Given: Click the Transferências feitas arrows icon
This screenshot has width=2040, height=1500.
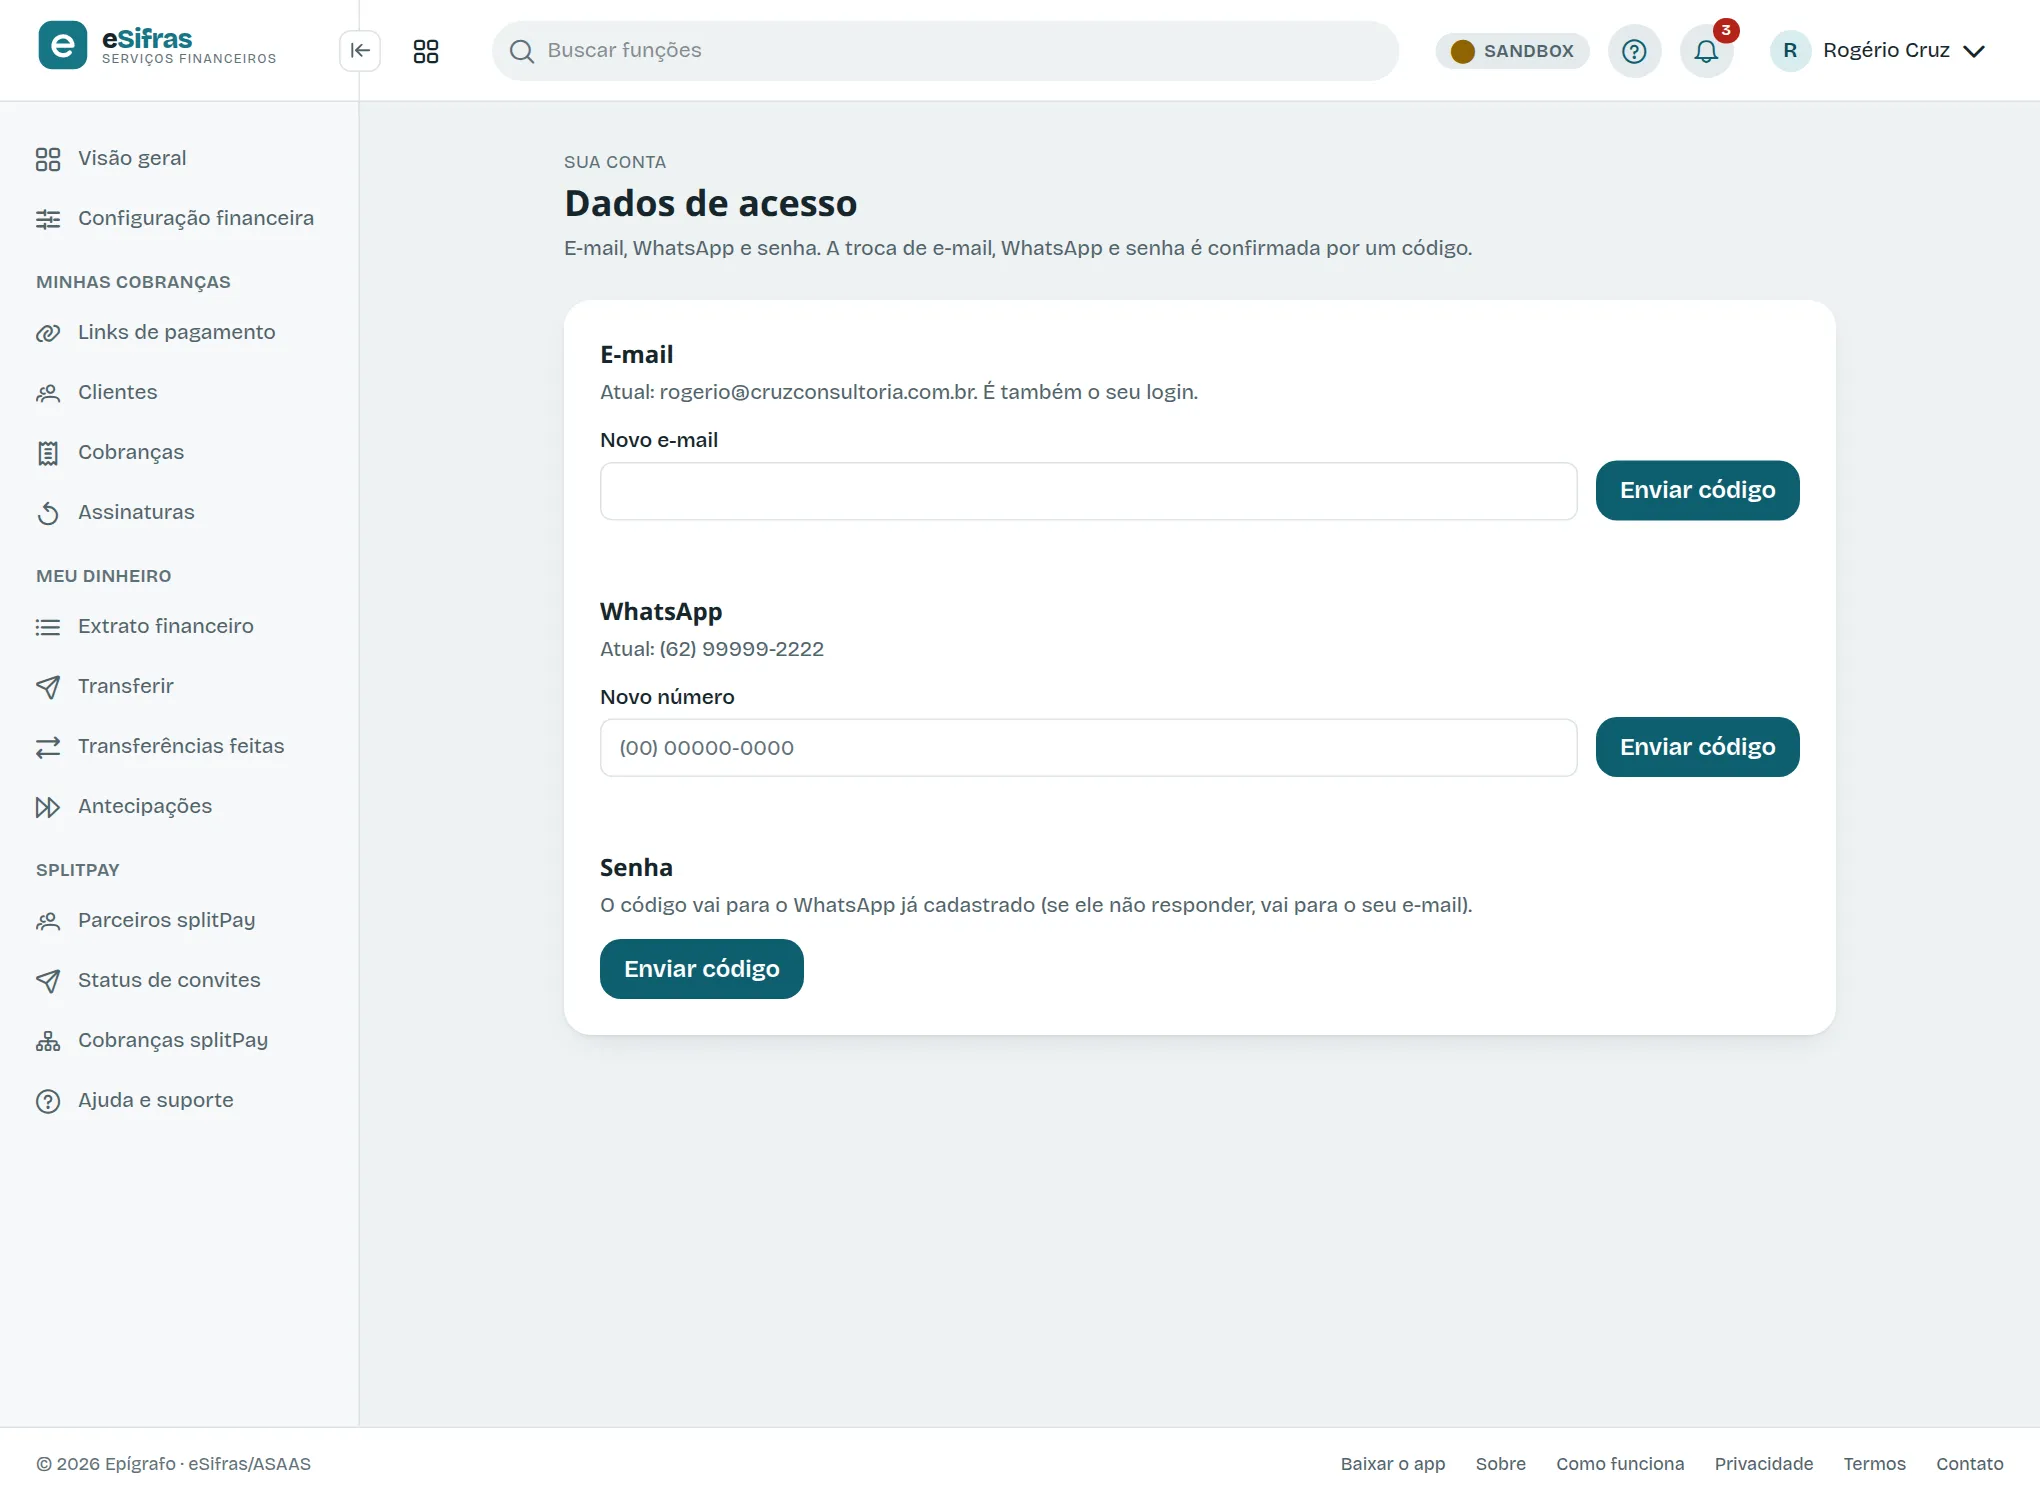Looking at the screenshot, I should coord(48,747).
